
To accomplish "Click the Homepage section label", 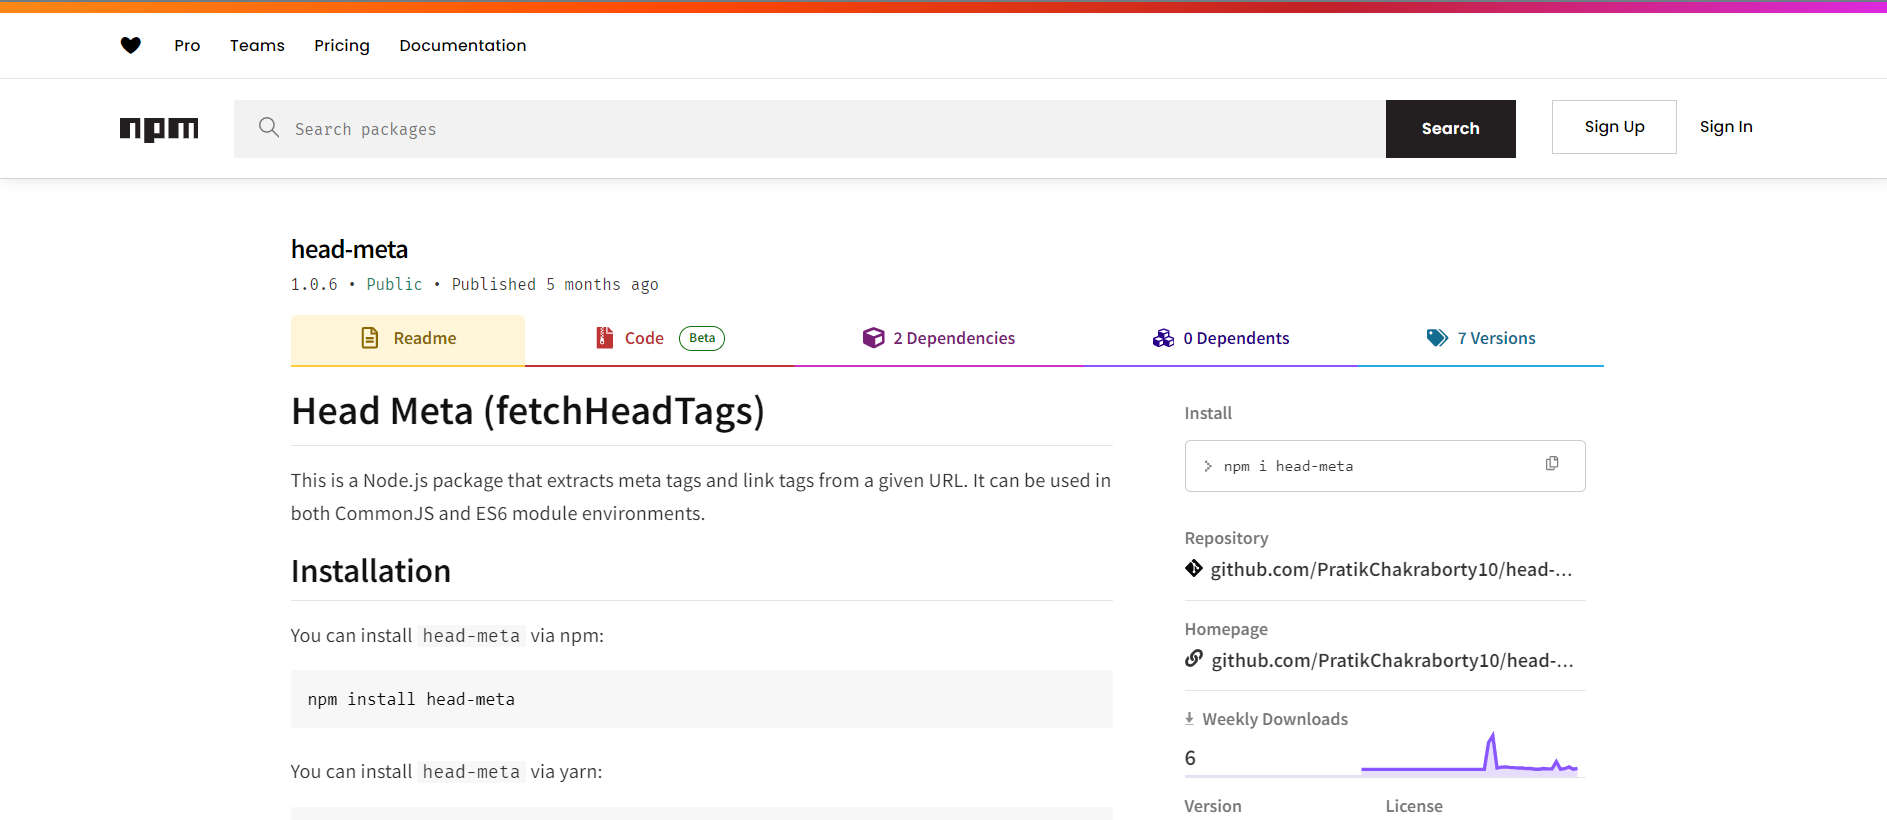I will (1226, 629).
